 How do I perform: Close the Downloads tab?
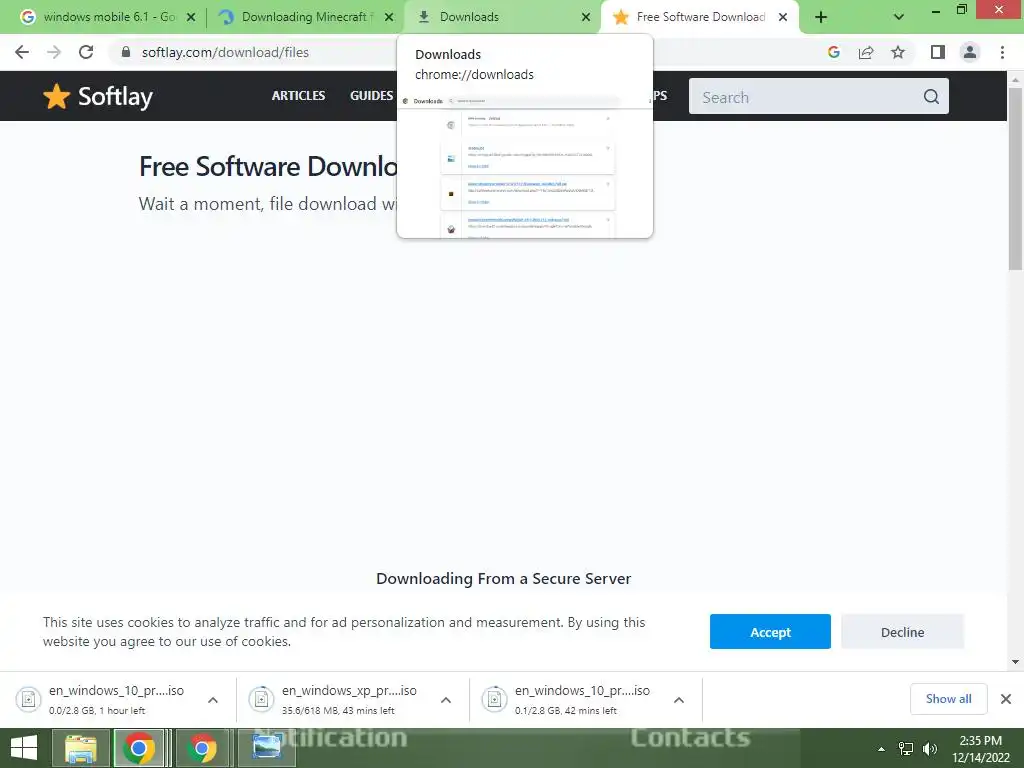point(586,18)
